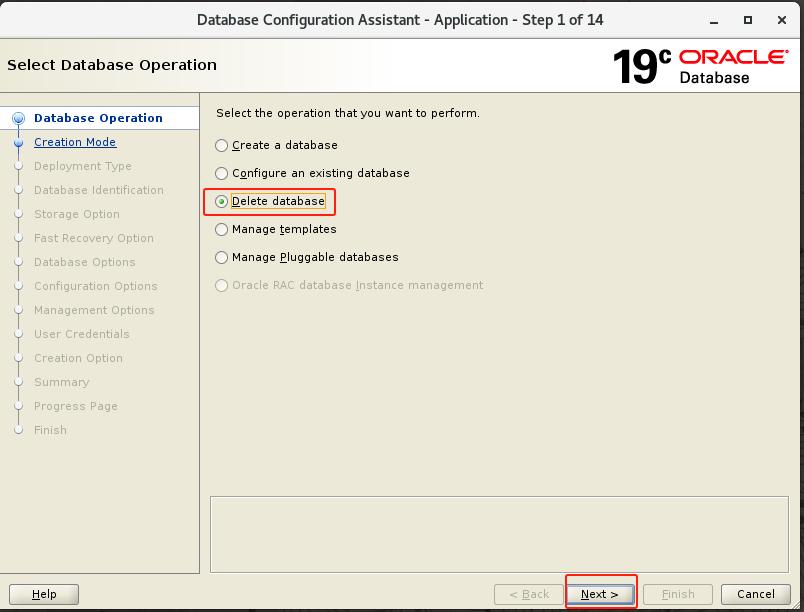The image size is (804, 612).
Task: Maximize the Database Configuration Assistant window
Action: click(x=748, y=20)
